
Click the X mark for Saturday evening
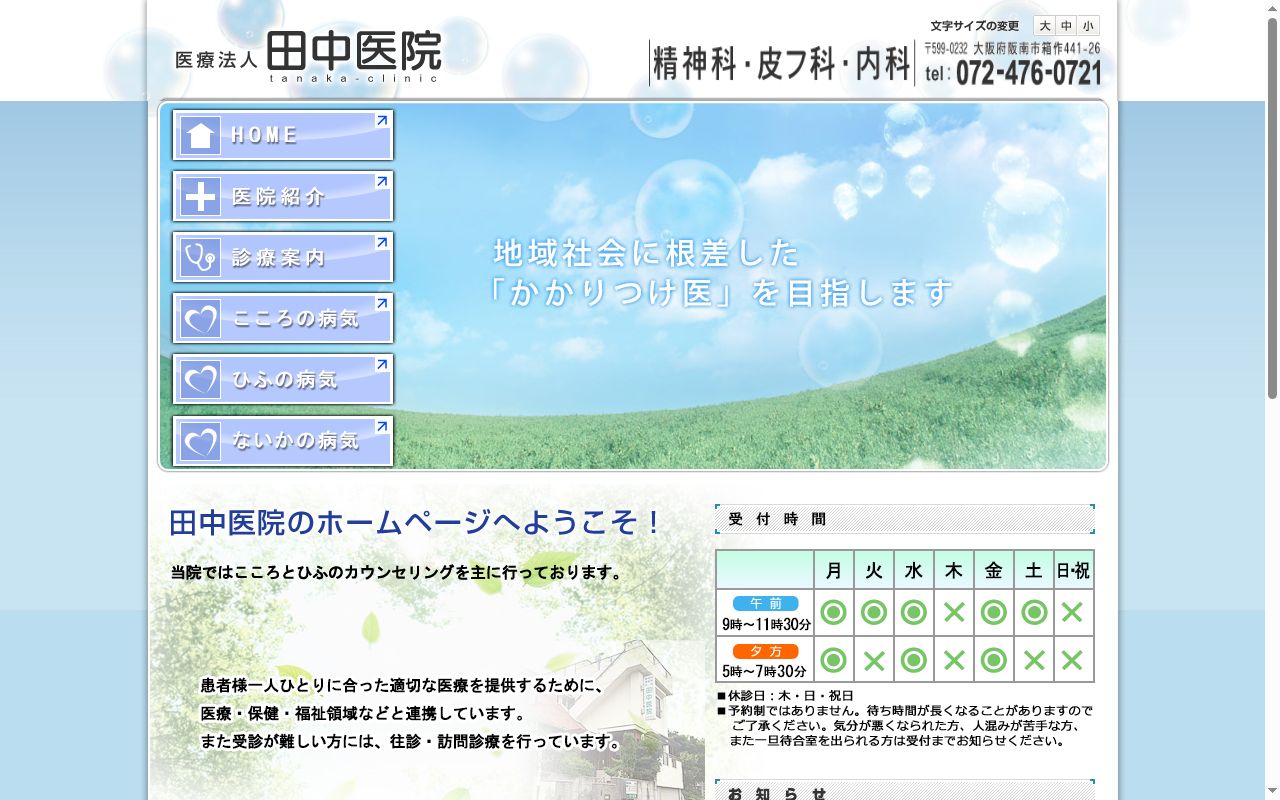click(x=1034, y=660)
